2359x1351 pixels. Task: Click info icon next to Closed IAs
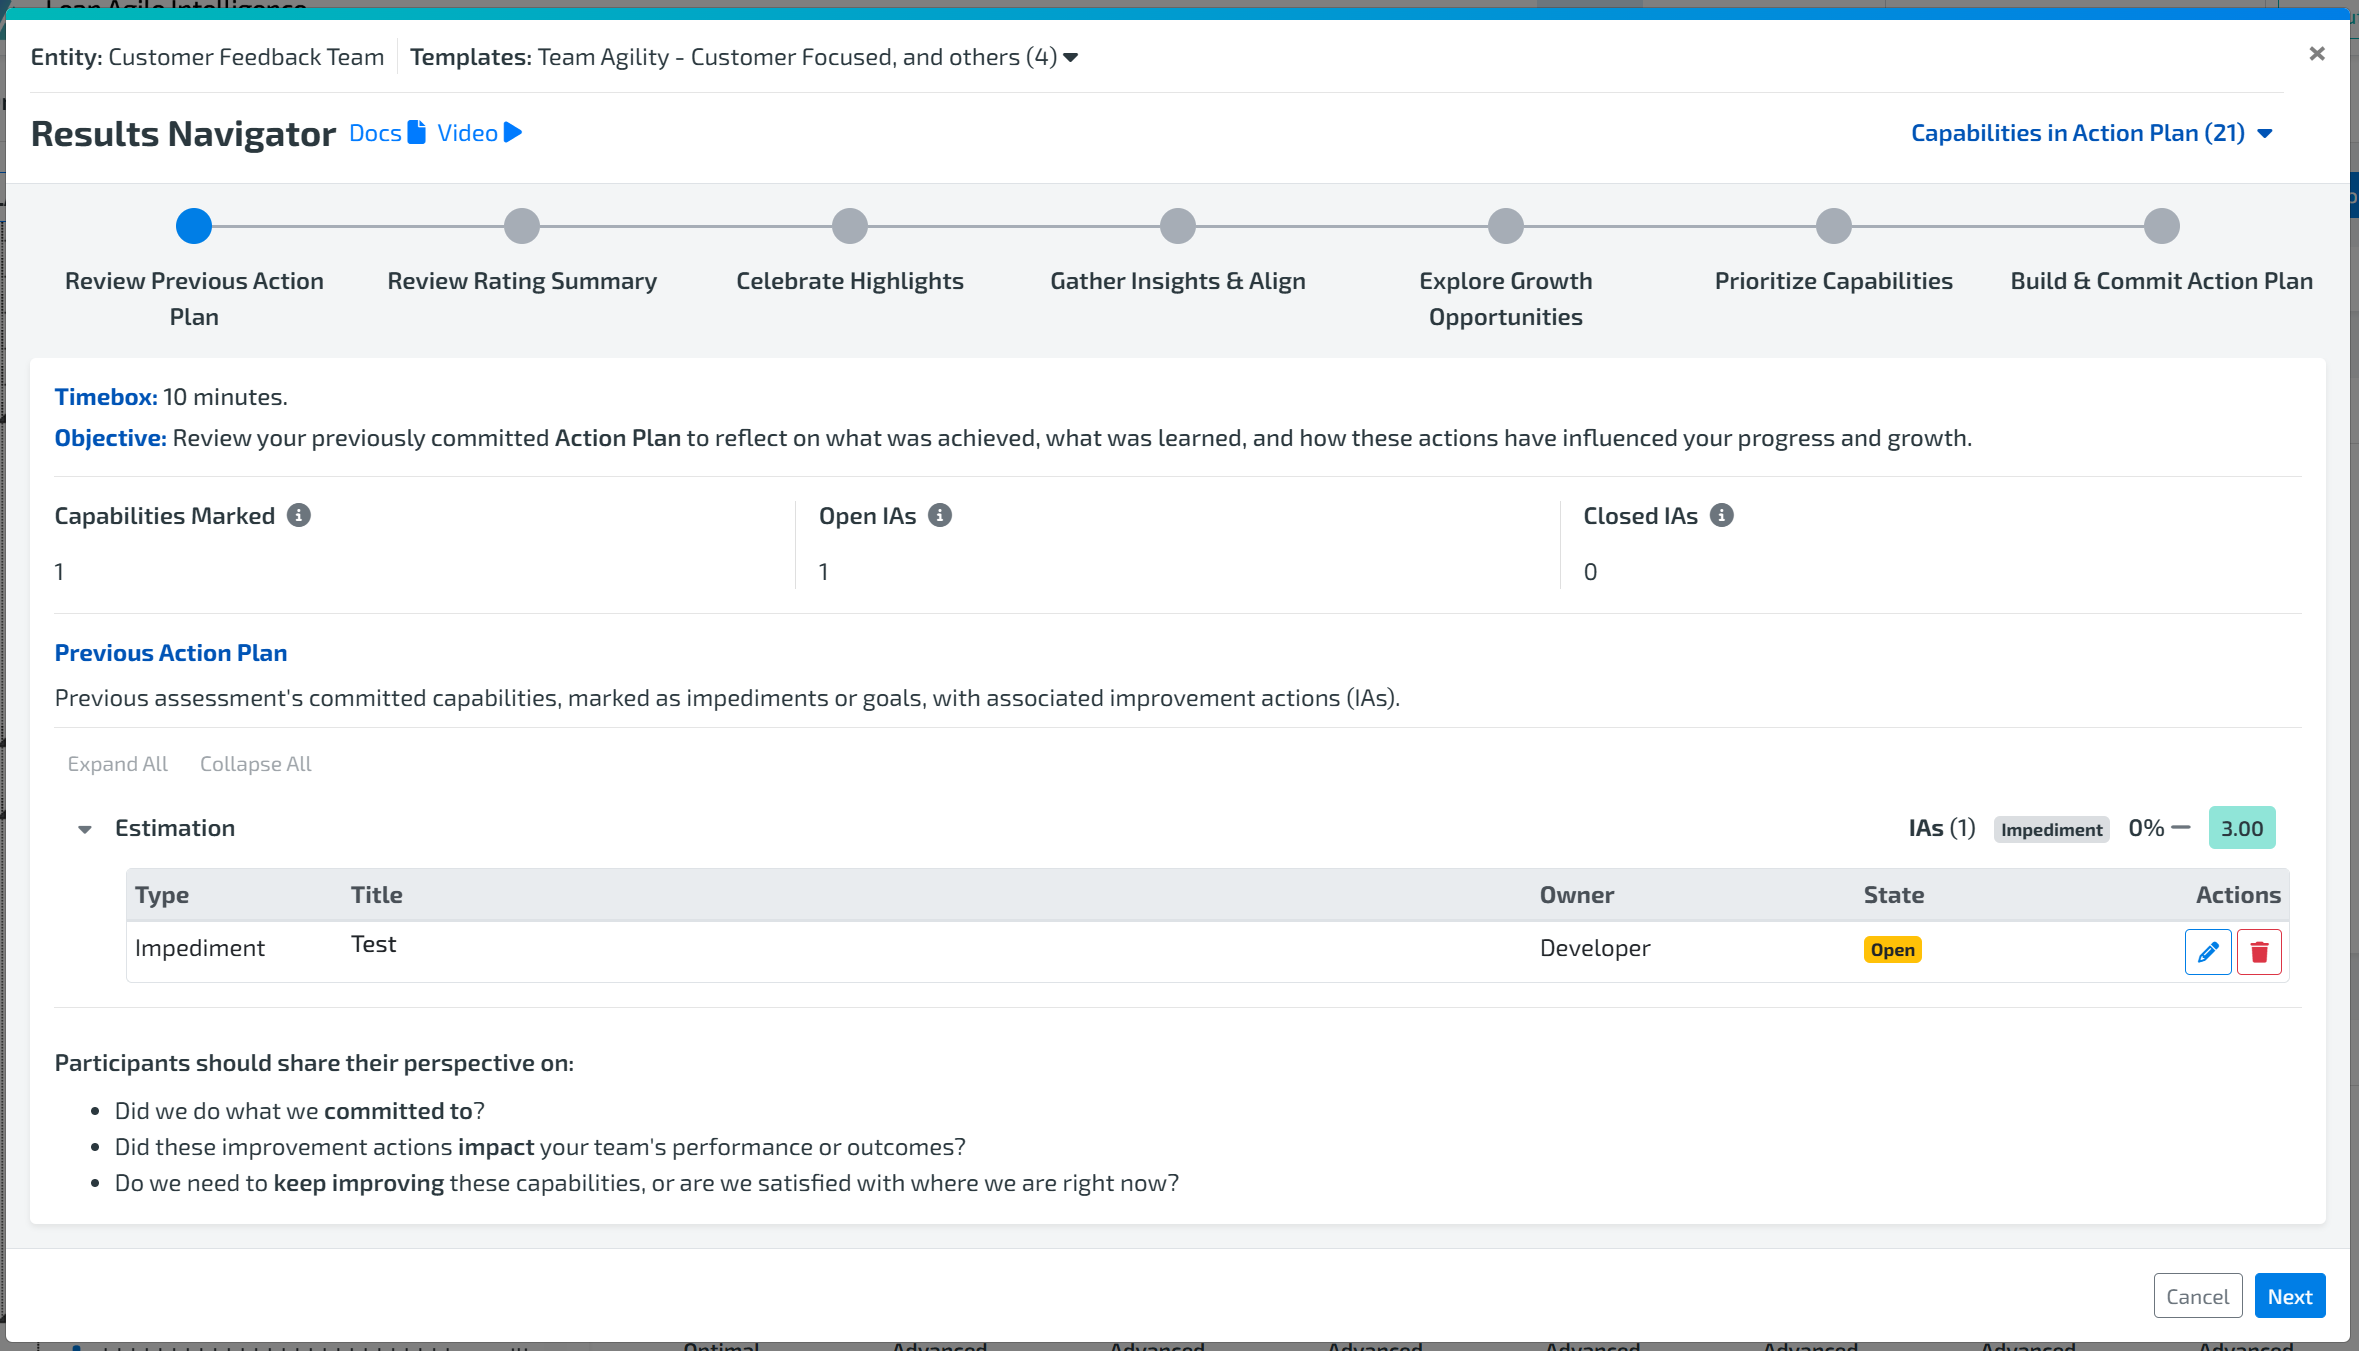pos(1721,515)
